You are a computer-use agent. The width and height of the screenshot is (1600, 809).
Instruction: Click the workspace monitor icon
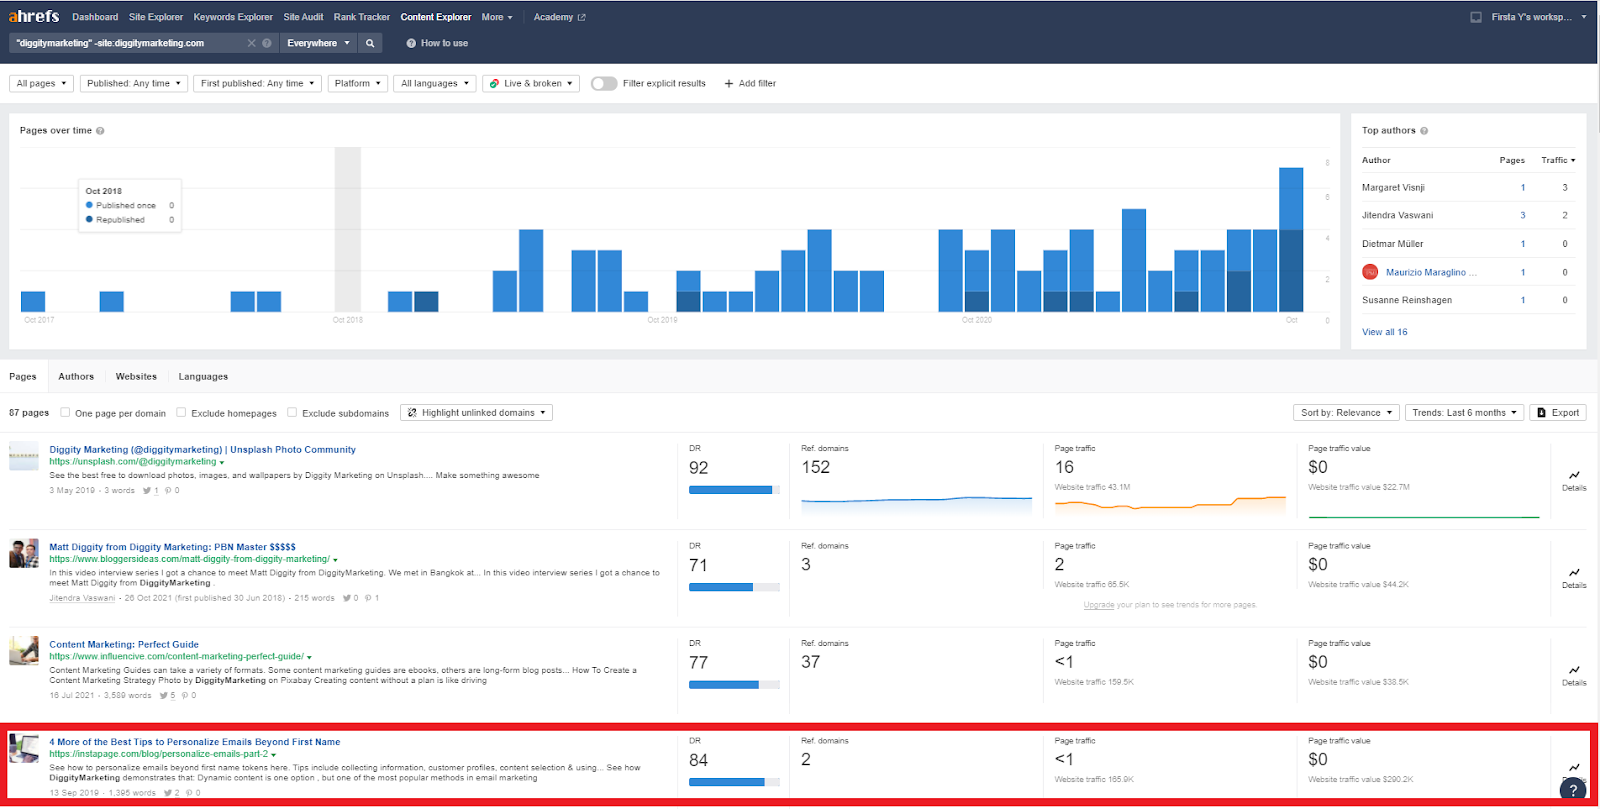[1476, 17]
